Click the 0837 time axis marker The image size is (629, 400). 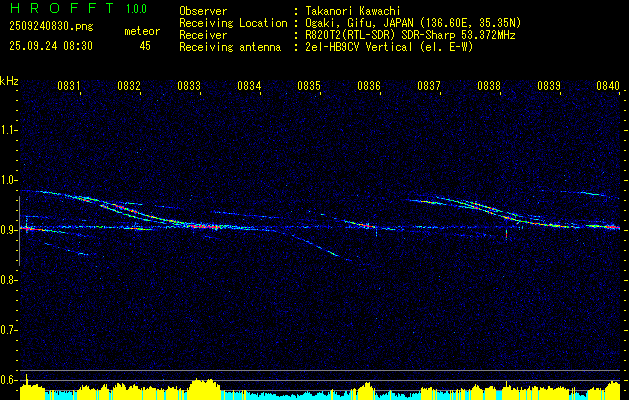point(429,85)
